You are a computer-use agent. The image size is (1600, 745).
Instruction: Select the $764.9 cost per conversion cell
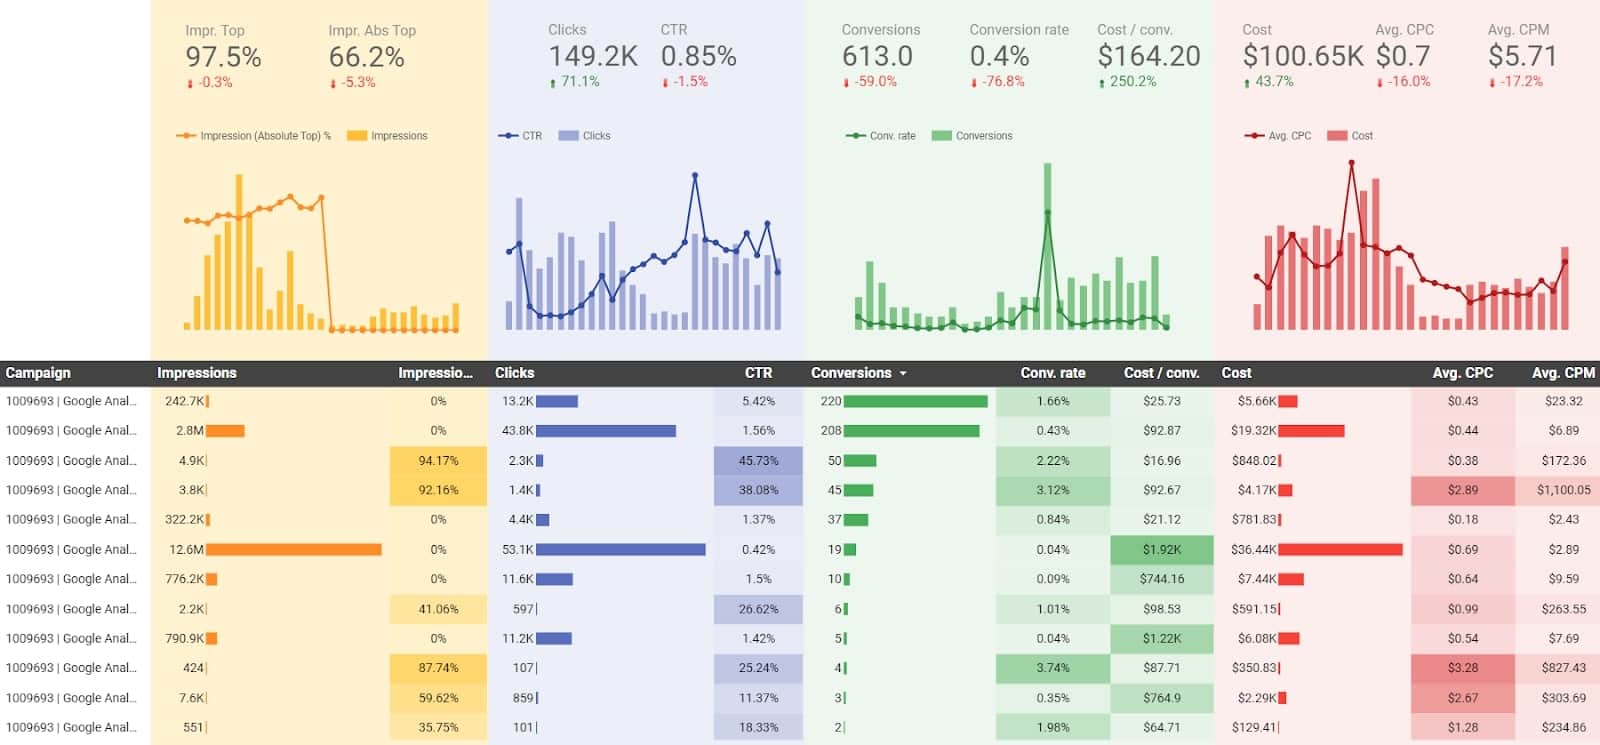tap(1161, 698)
